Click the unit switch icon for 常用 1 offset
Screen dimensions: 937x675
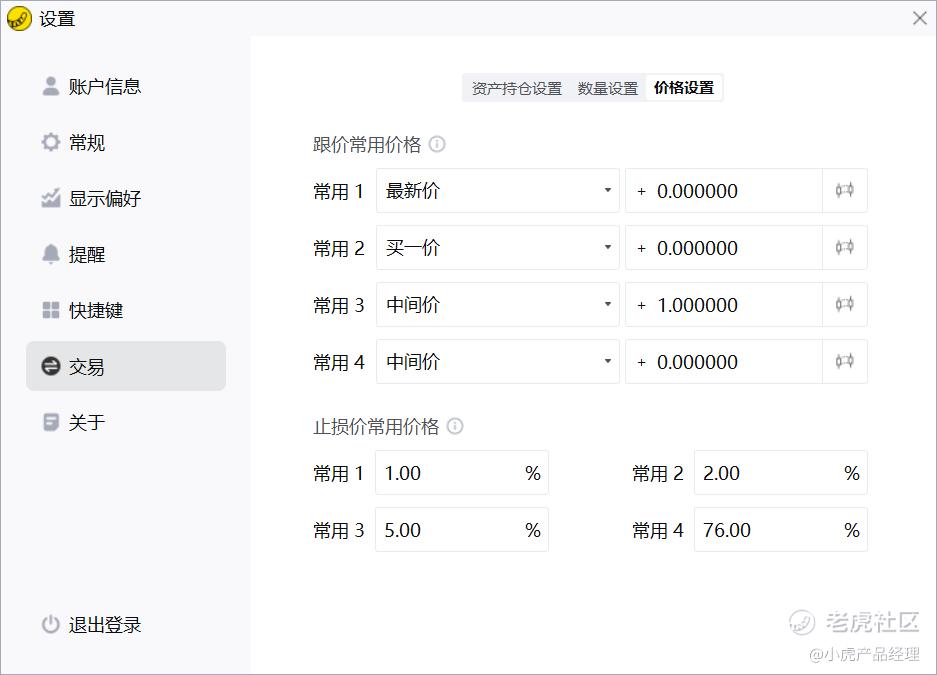click(x=844, y=191)
